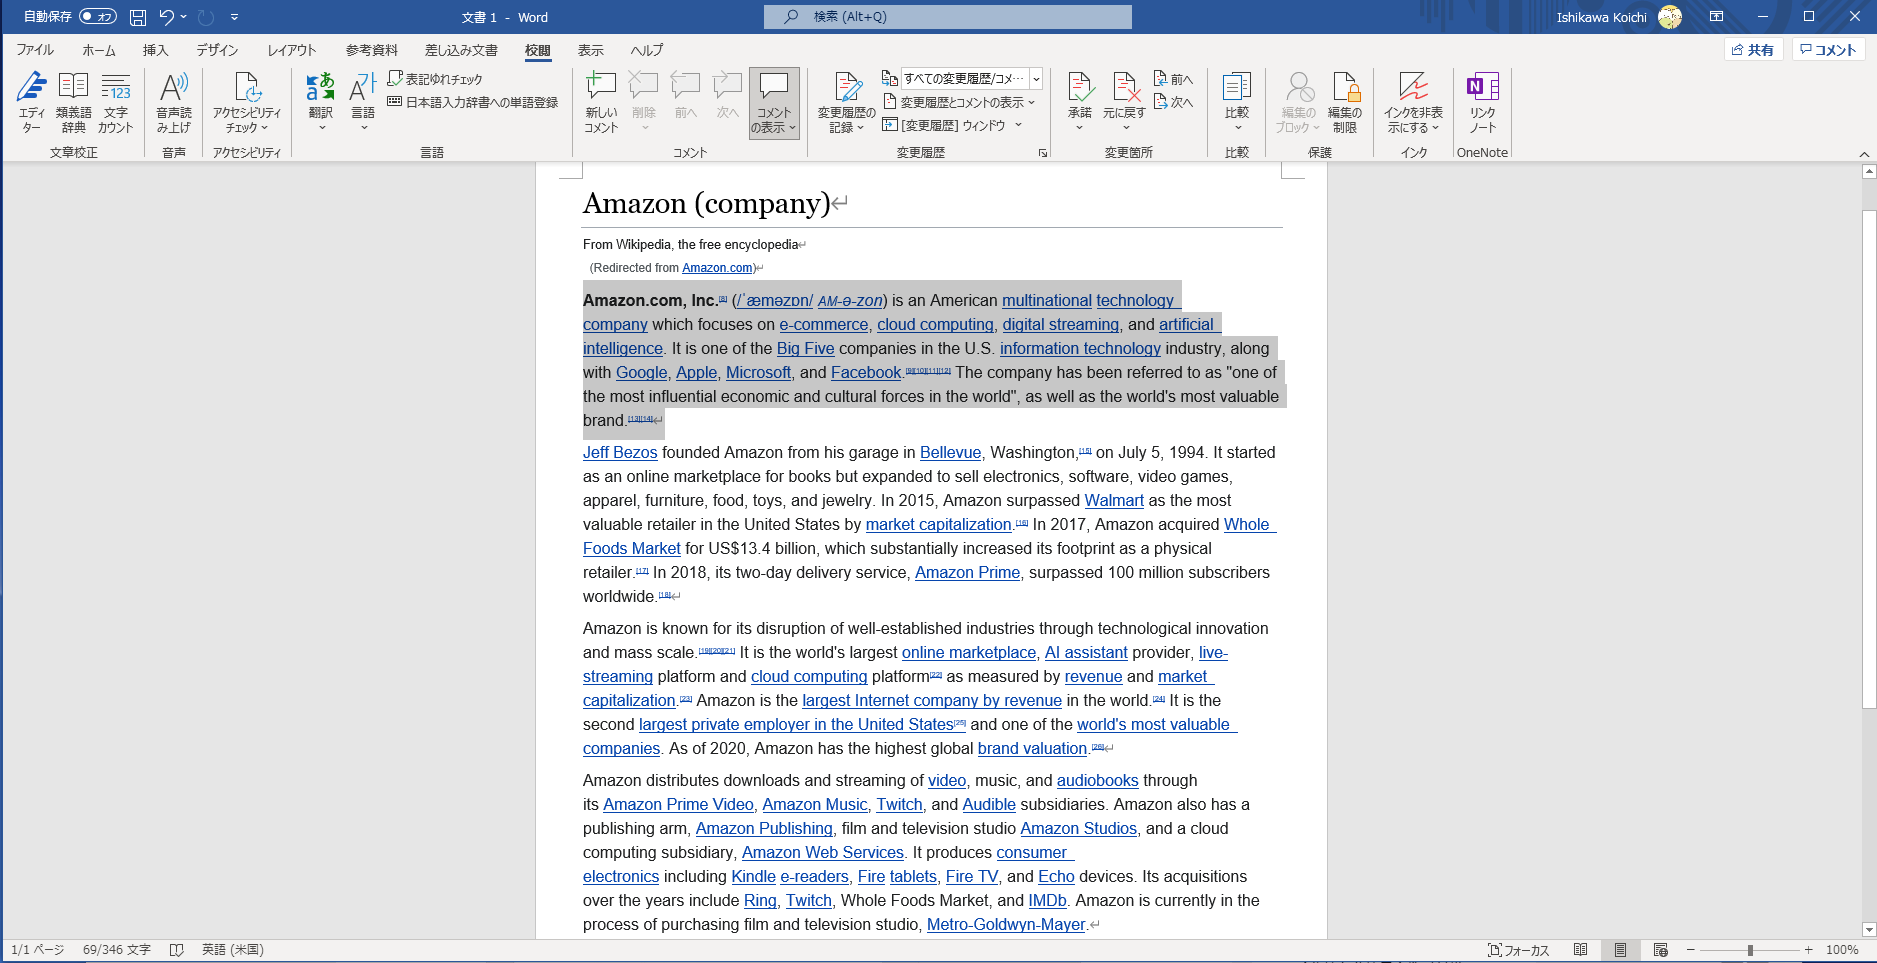Viewport: 1877px width, 963px height.
Task: Click 日本語入力辞書への単語登録
Action: pos(472,102)
